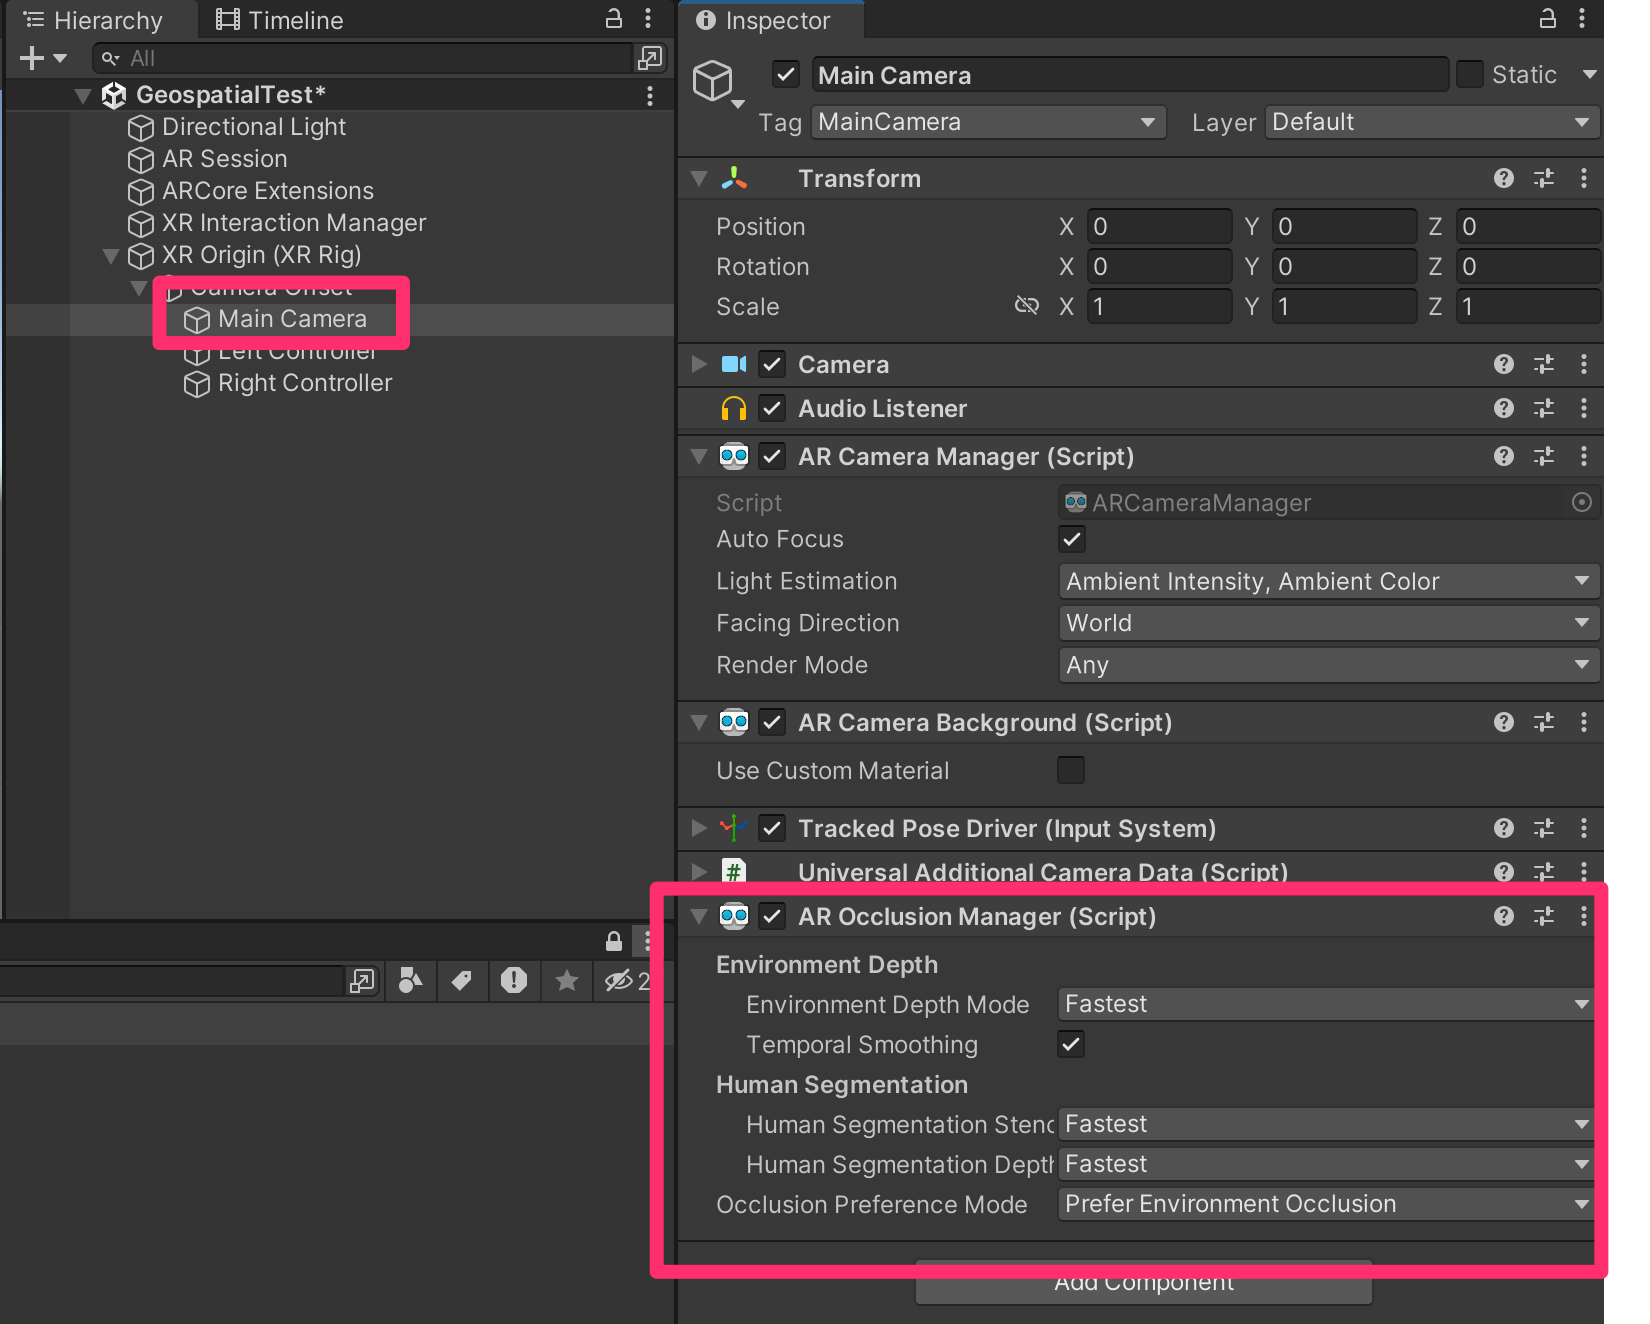Disable the Tracked Pose Driver component
The image size is (1650, 1324).
pos(772,828)
